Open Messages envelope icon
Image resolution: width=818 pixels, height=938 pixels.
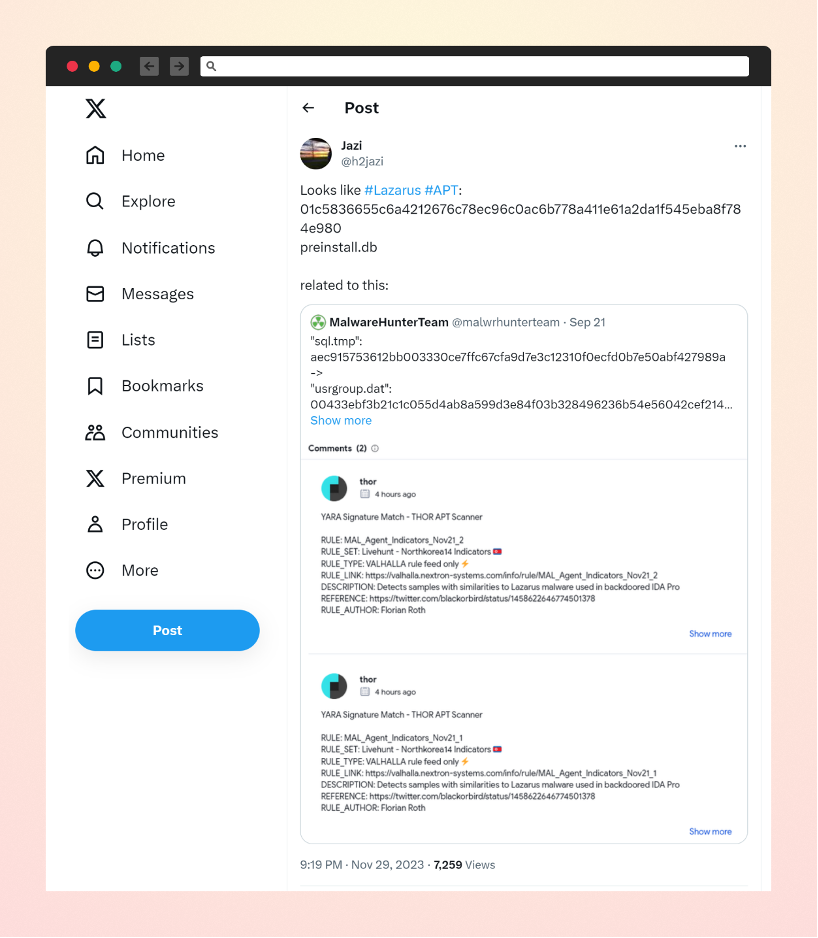tap(95, 294)
